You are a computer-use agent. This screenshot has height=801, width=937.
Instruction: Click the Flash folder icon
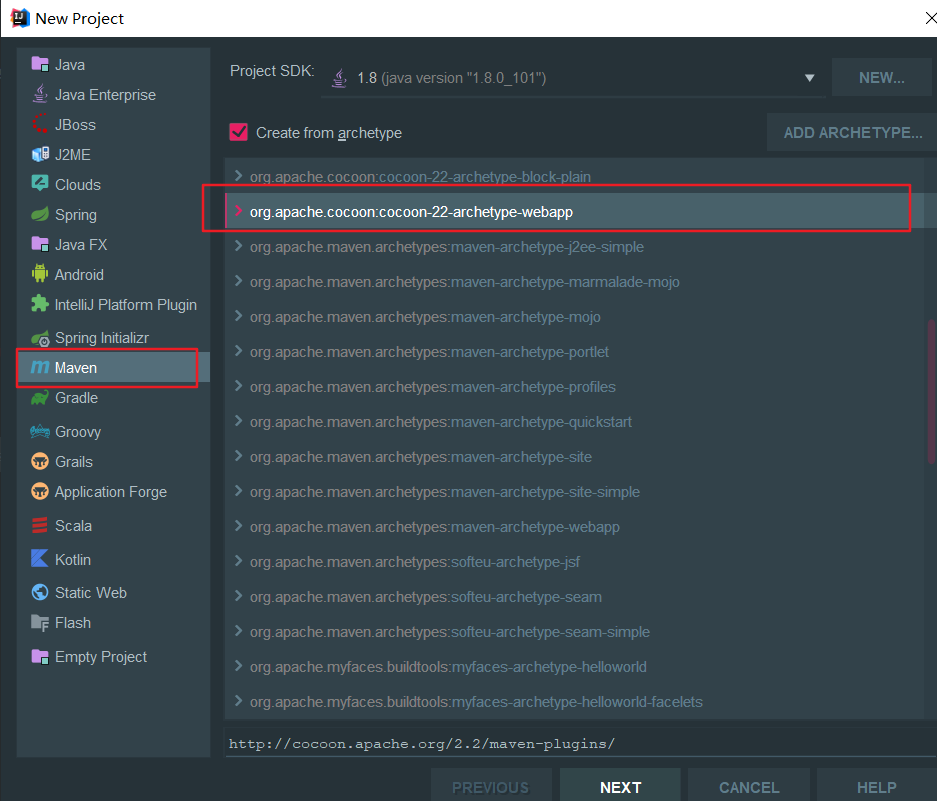click(40, 622)
